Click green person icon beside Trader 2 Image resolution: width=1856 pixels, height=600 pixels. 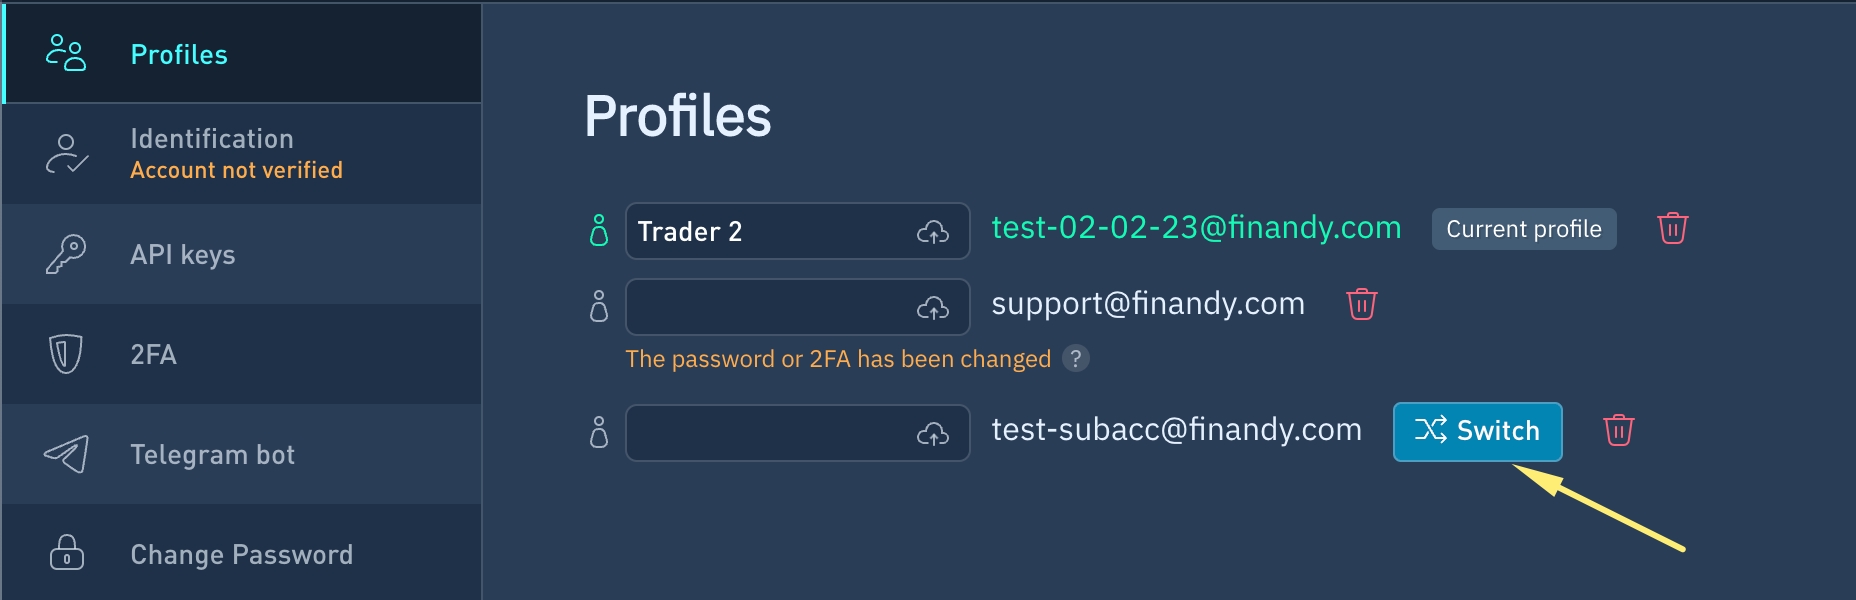599,230
